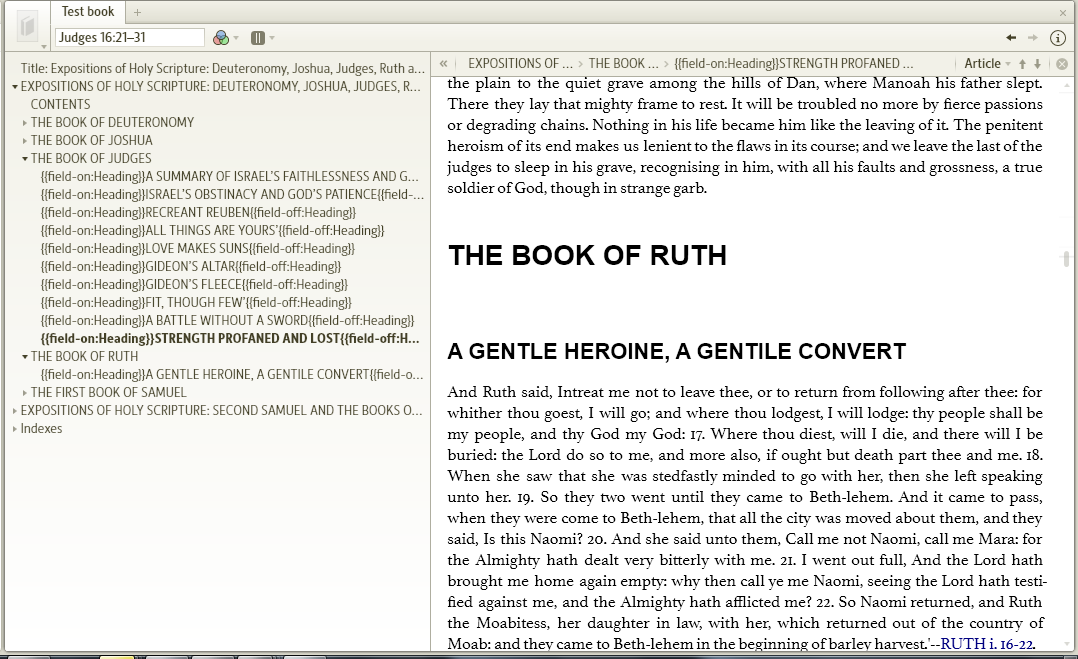
Task: Jump to next article down arrow
Action: pos(1037,64)
